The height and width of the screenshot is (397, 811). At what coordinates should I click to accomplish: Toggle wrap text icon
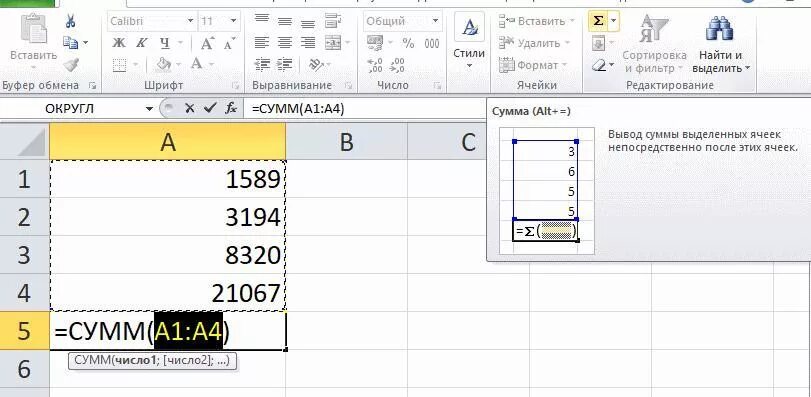click(x=333, y=21)
